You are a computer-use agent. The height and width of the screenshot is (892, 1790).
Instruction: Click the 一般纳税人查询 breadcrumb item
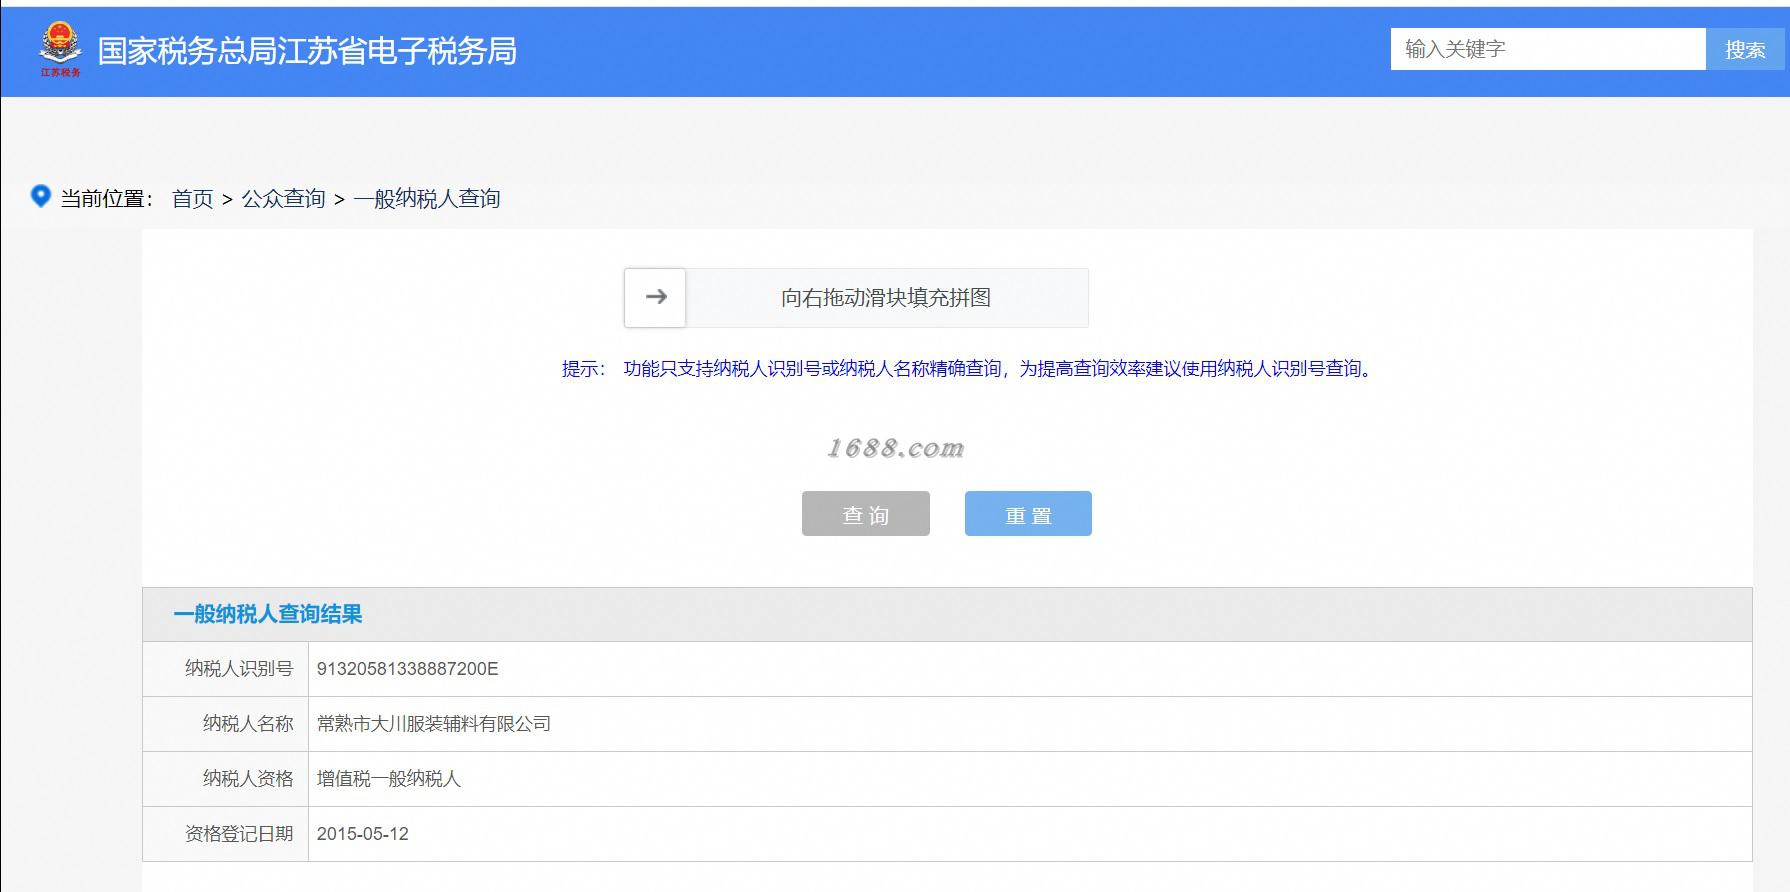426,199
